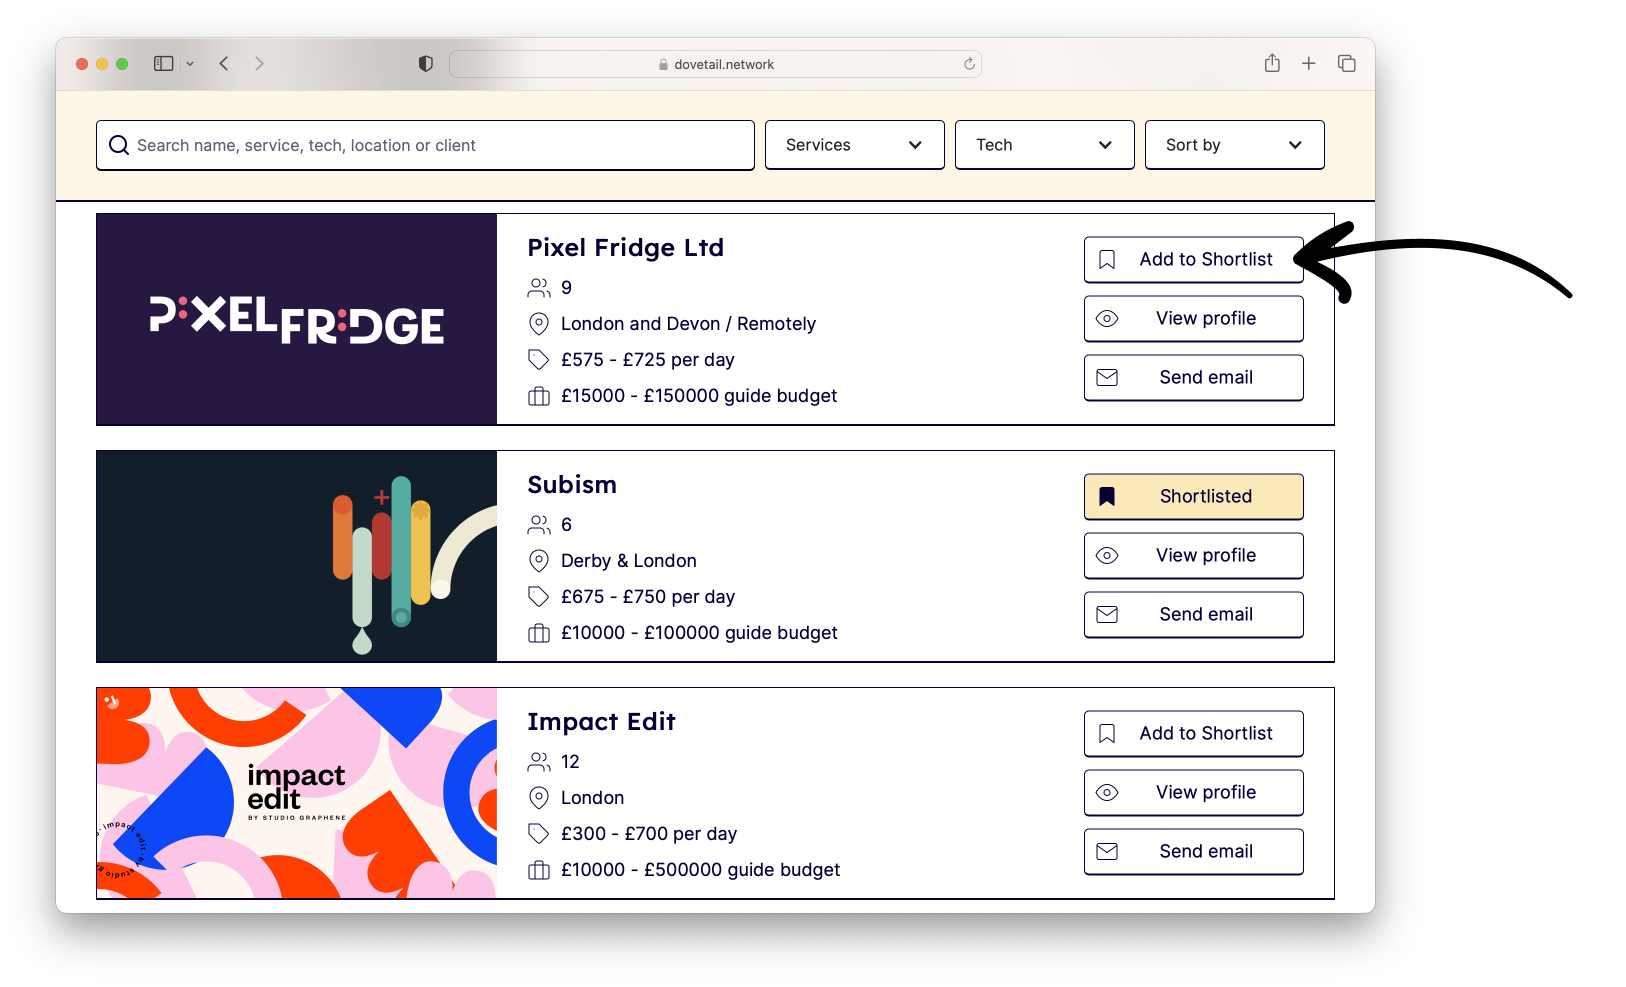Open the Pixel Fridge Ltd title
Image resolution: width=1626 pixels, height=987 pixels.
pos(625,247)
